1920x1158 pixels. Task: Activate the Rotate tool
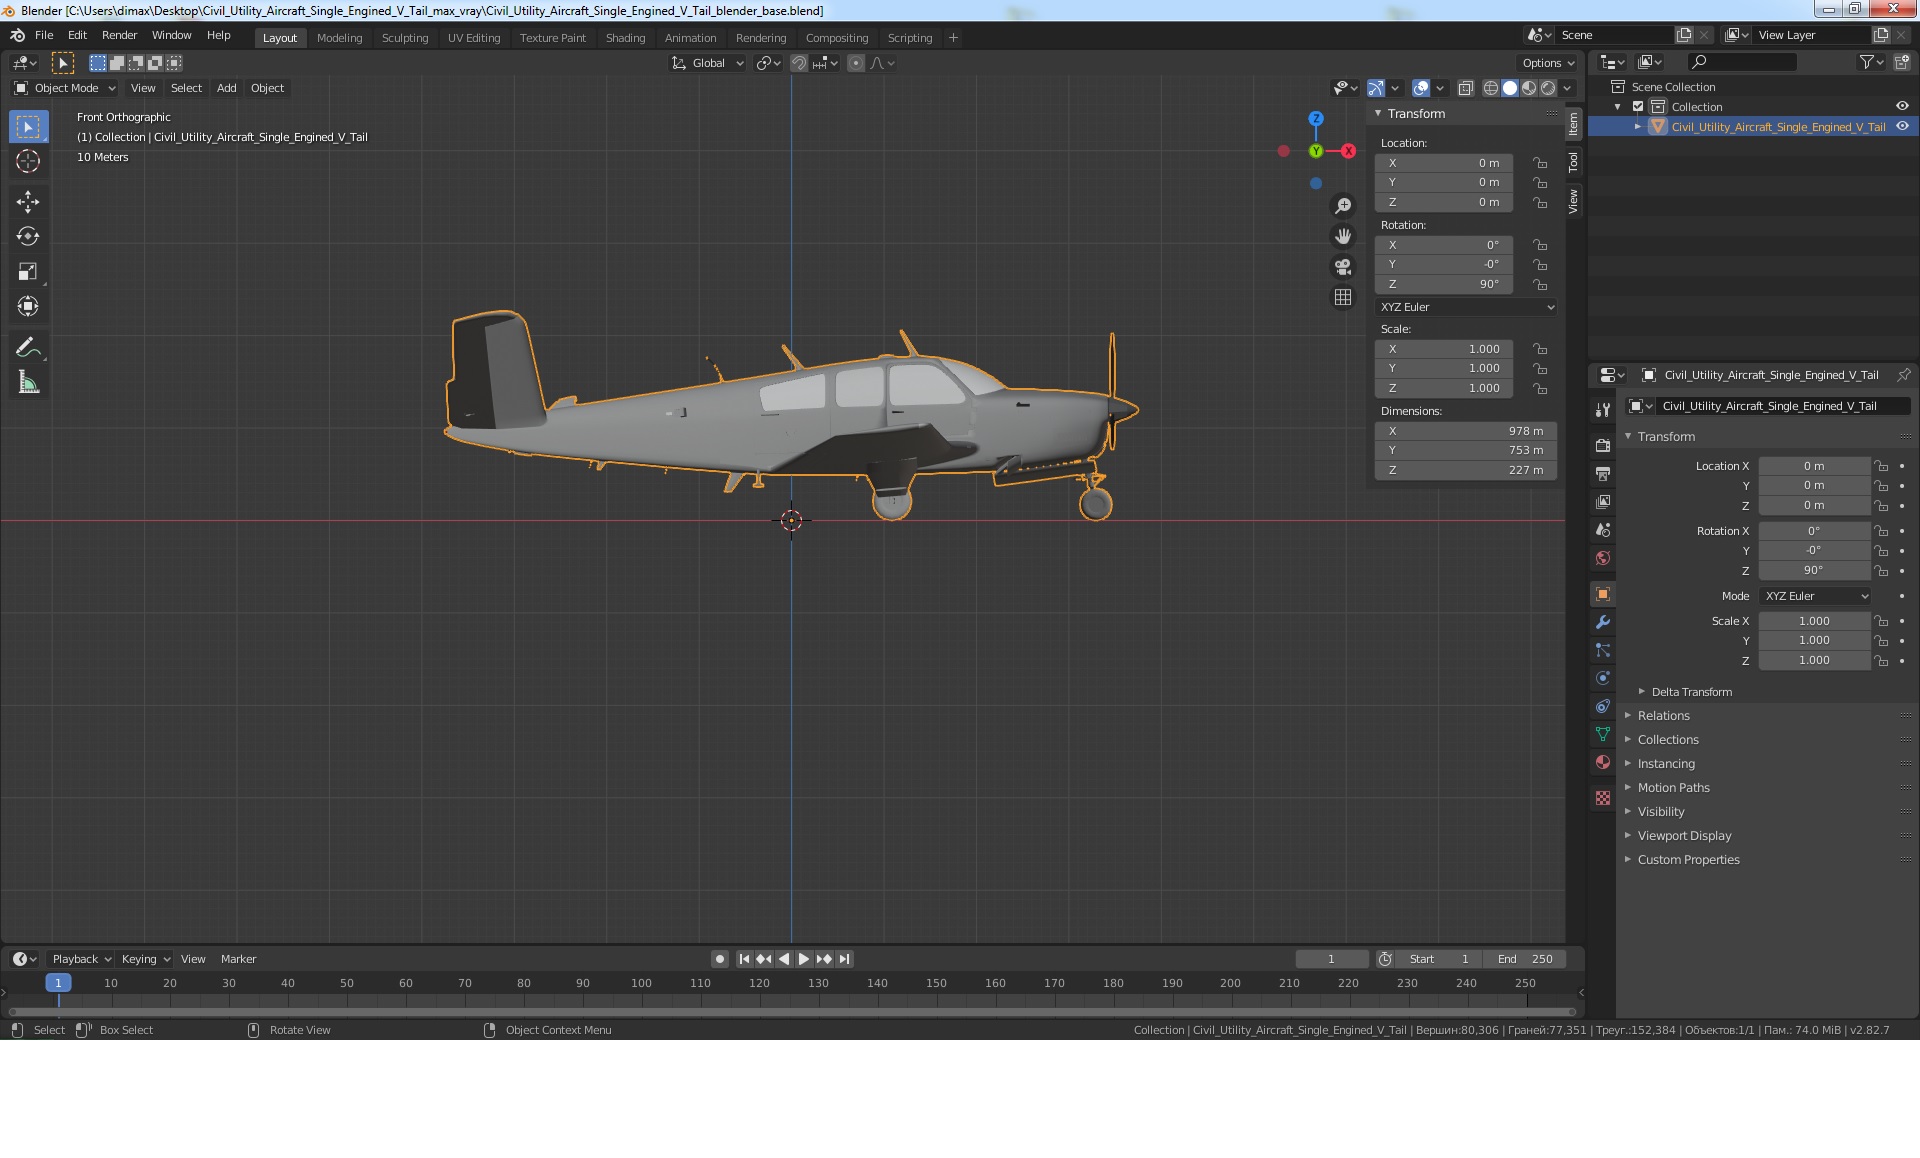[x=28, y=237]
